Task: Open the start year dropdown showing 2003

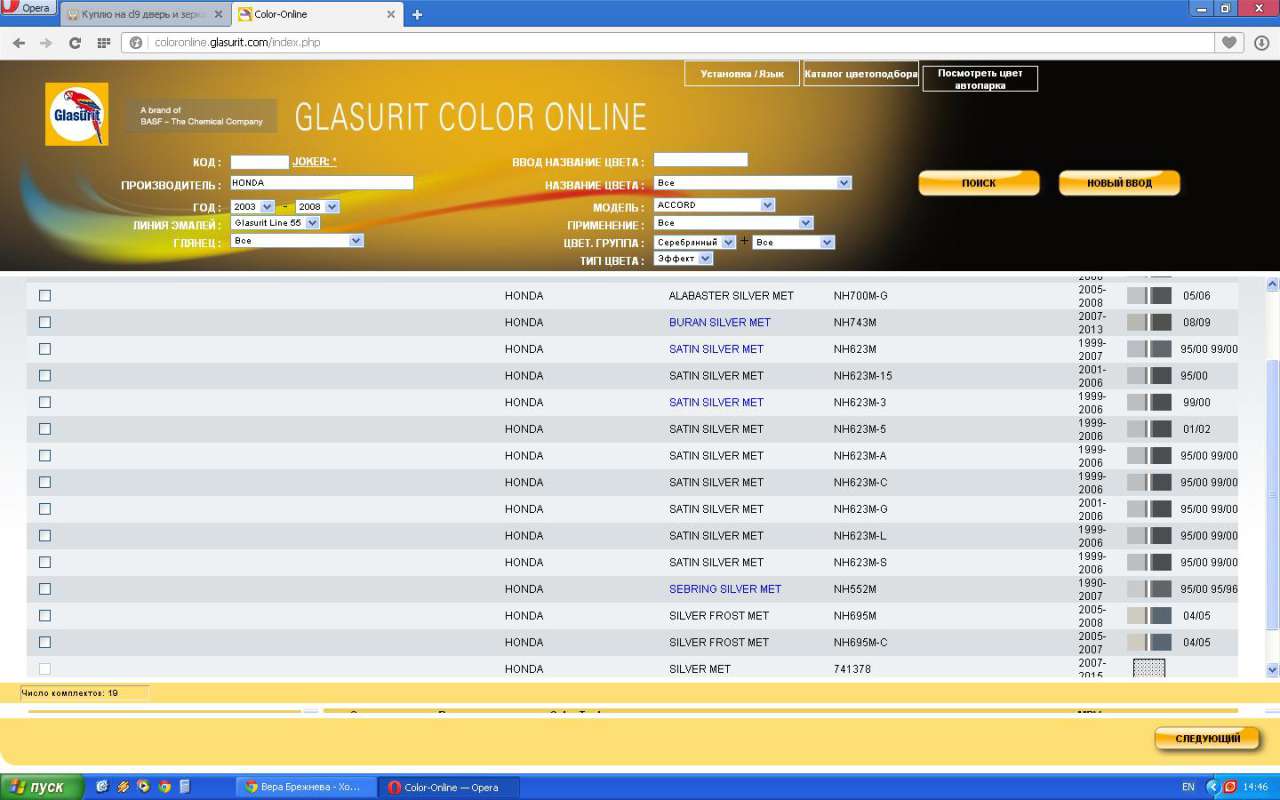Action: [x=252, y=207]
